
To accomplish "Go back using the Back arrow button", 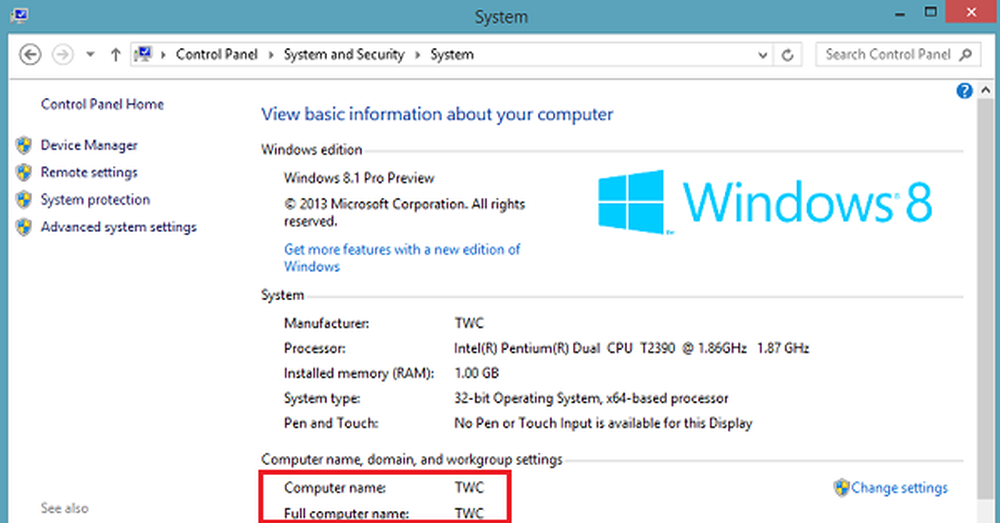I will pyautogui.click(x=30, y=55).
